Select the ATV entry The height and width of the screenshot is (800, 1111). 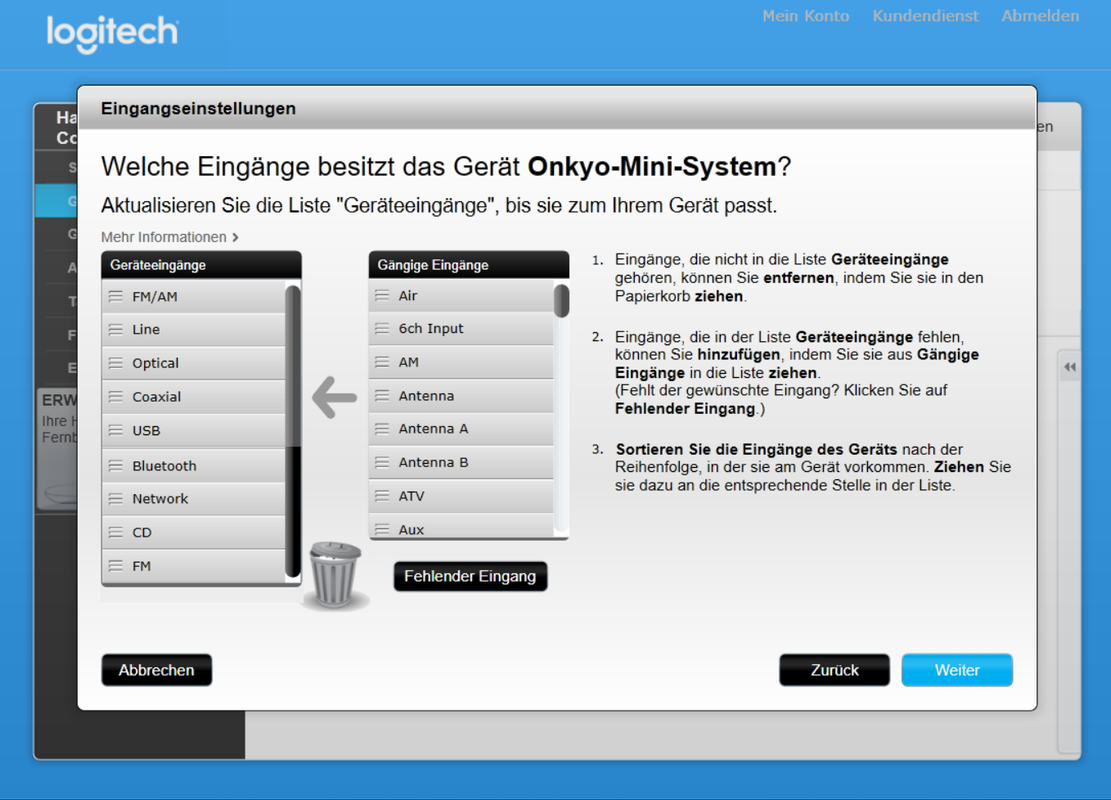pos(461,496)
